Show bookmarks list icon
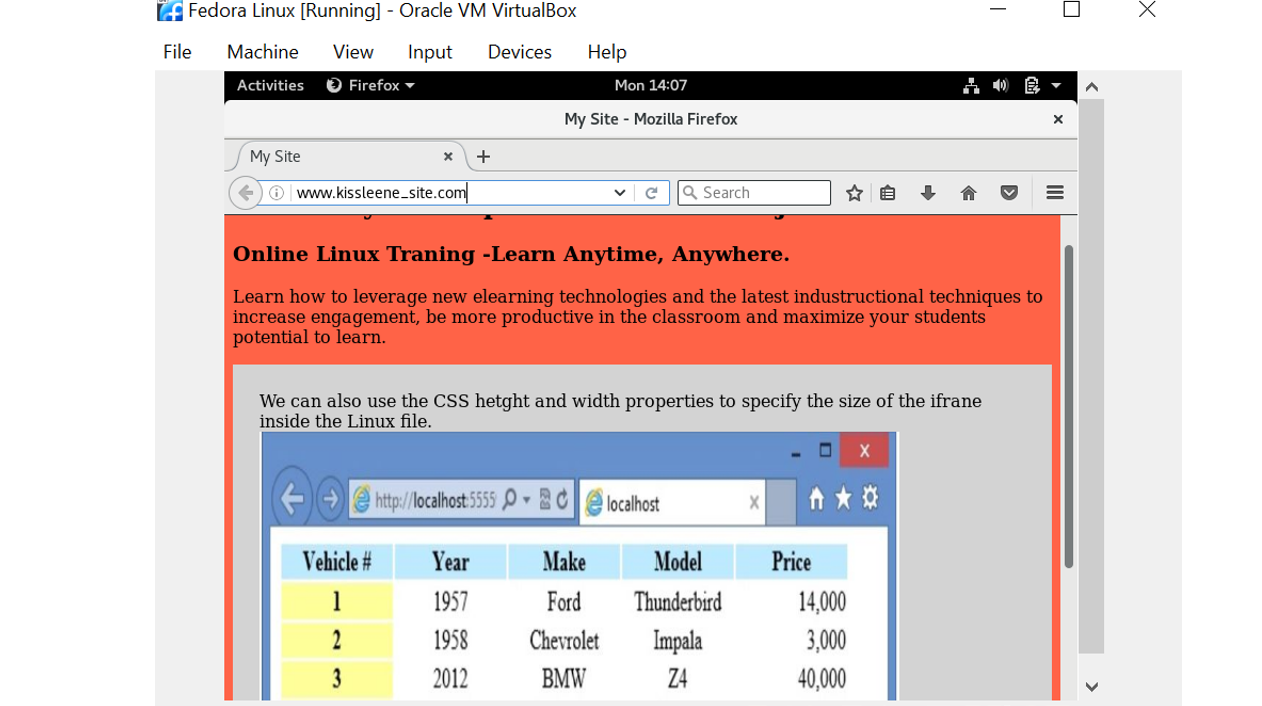This screenshot has width=1262, height=706. coord(888,193)
